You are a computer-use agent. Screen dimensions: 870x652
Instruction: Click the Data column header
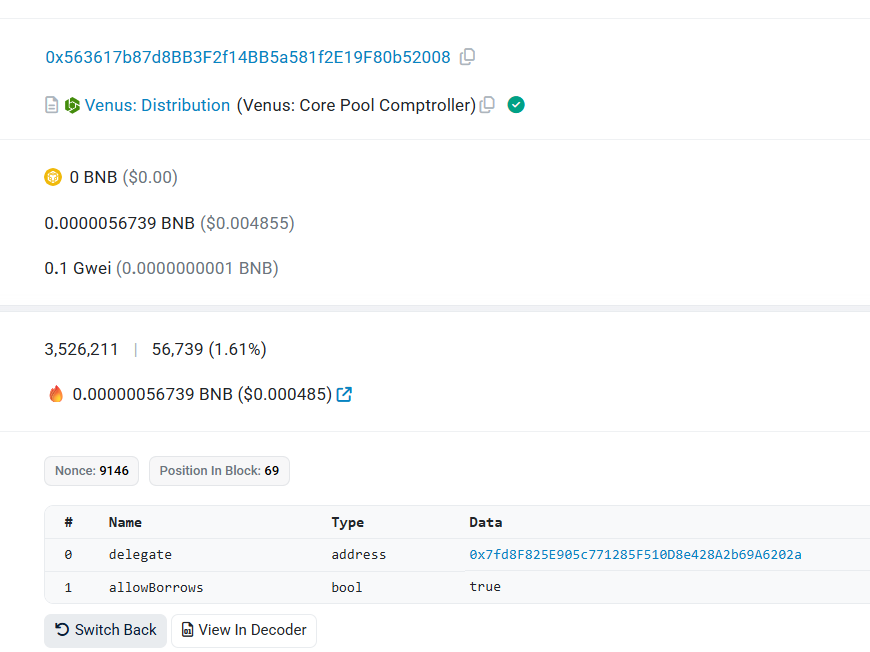click(485, 522)
